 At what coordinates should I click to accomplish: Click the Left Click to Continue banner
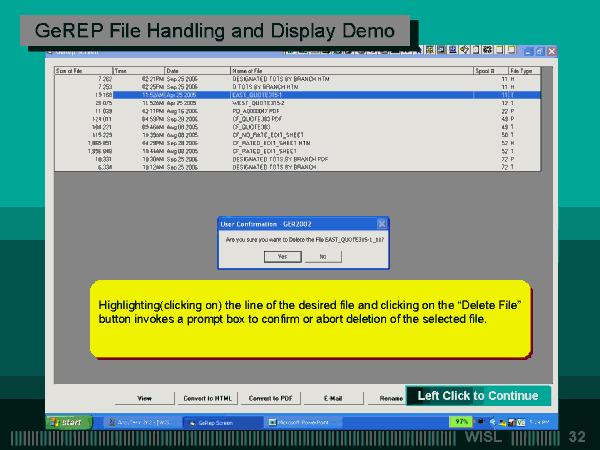coord(478,396)
